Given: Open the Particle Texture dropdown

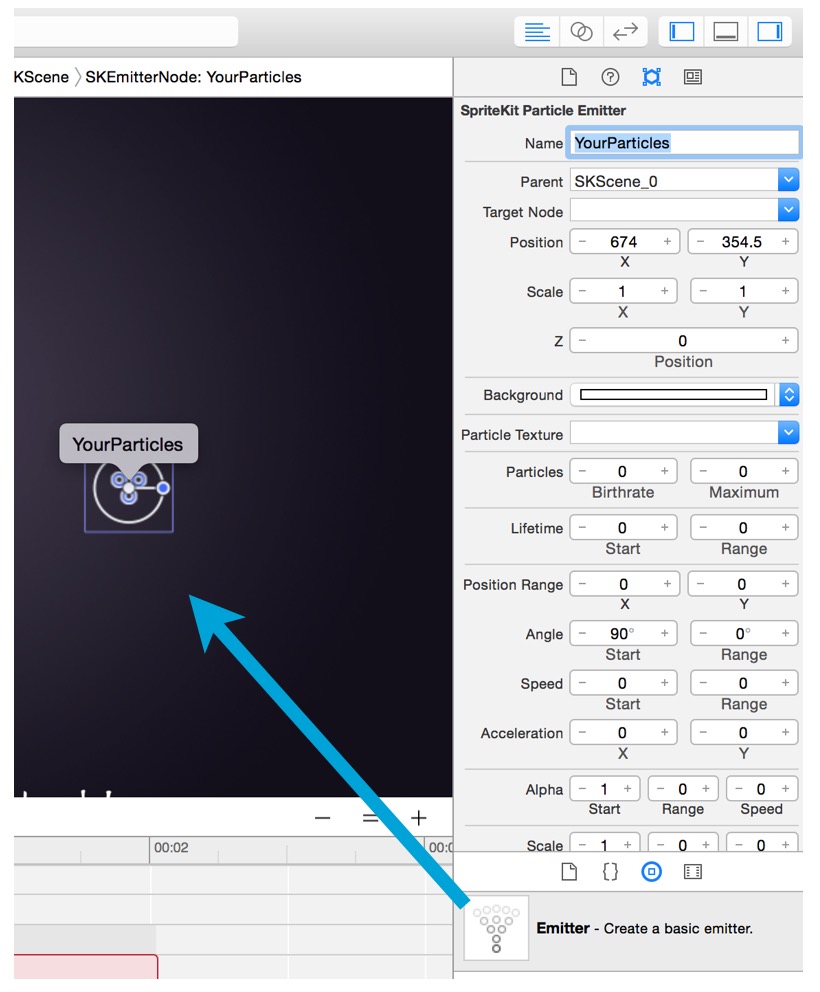Looking at the screenshot, I should [788, 432].
